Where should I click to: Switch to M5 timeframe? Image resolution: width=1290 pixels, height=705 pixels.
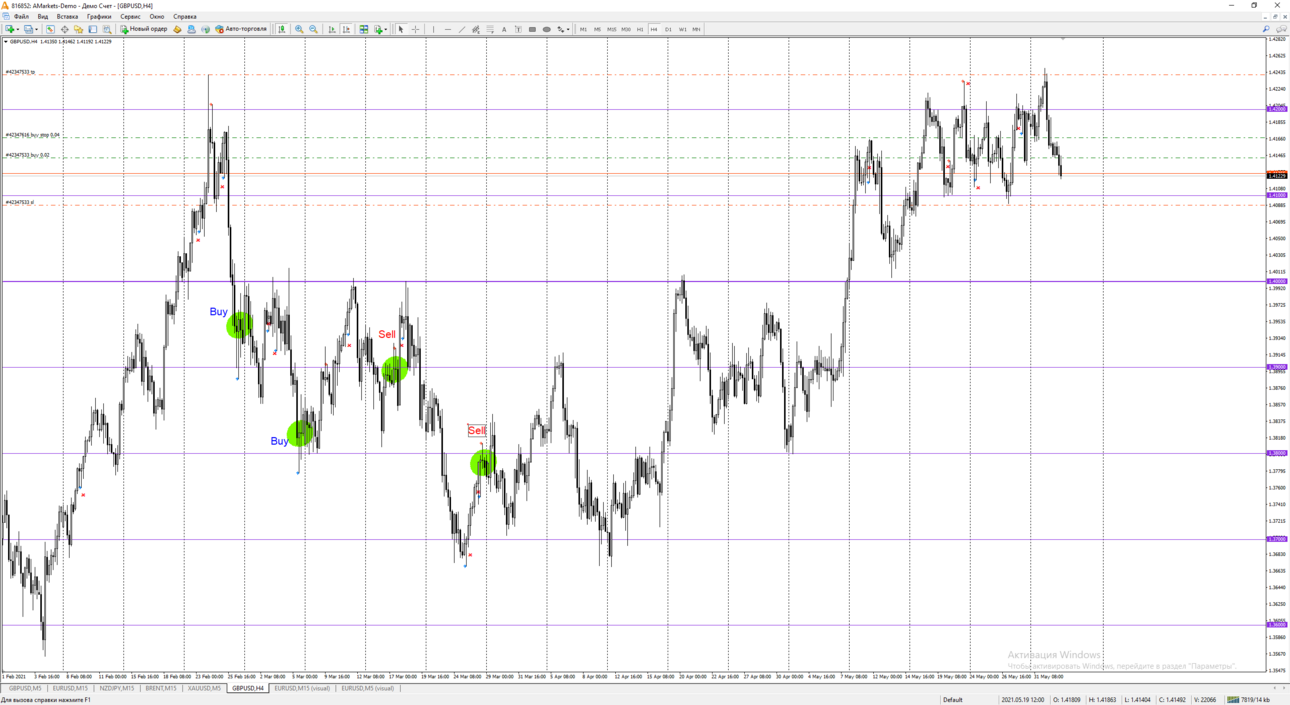click(x=597, y=29)
